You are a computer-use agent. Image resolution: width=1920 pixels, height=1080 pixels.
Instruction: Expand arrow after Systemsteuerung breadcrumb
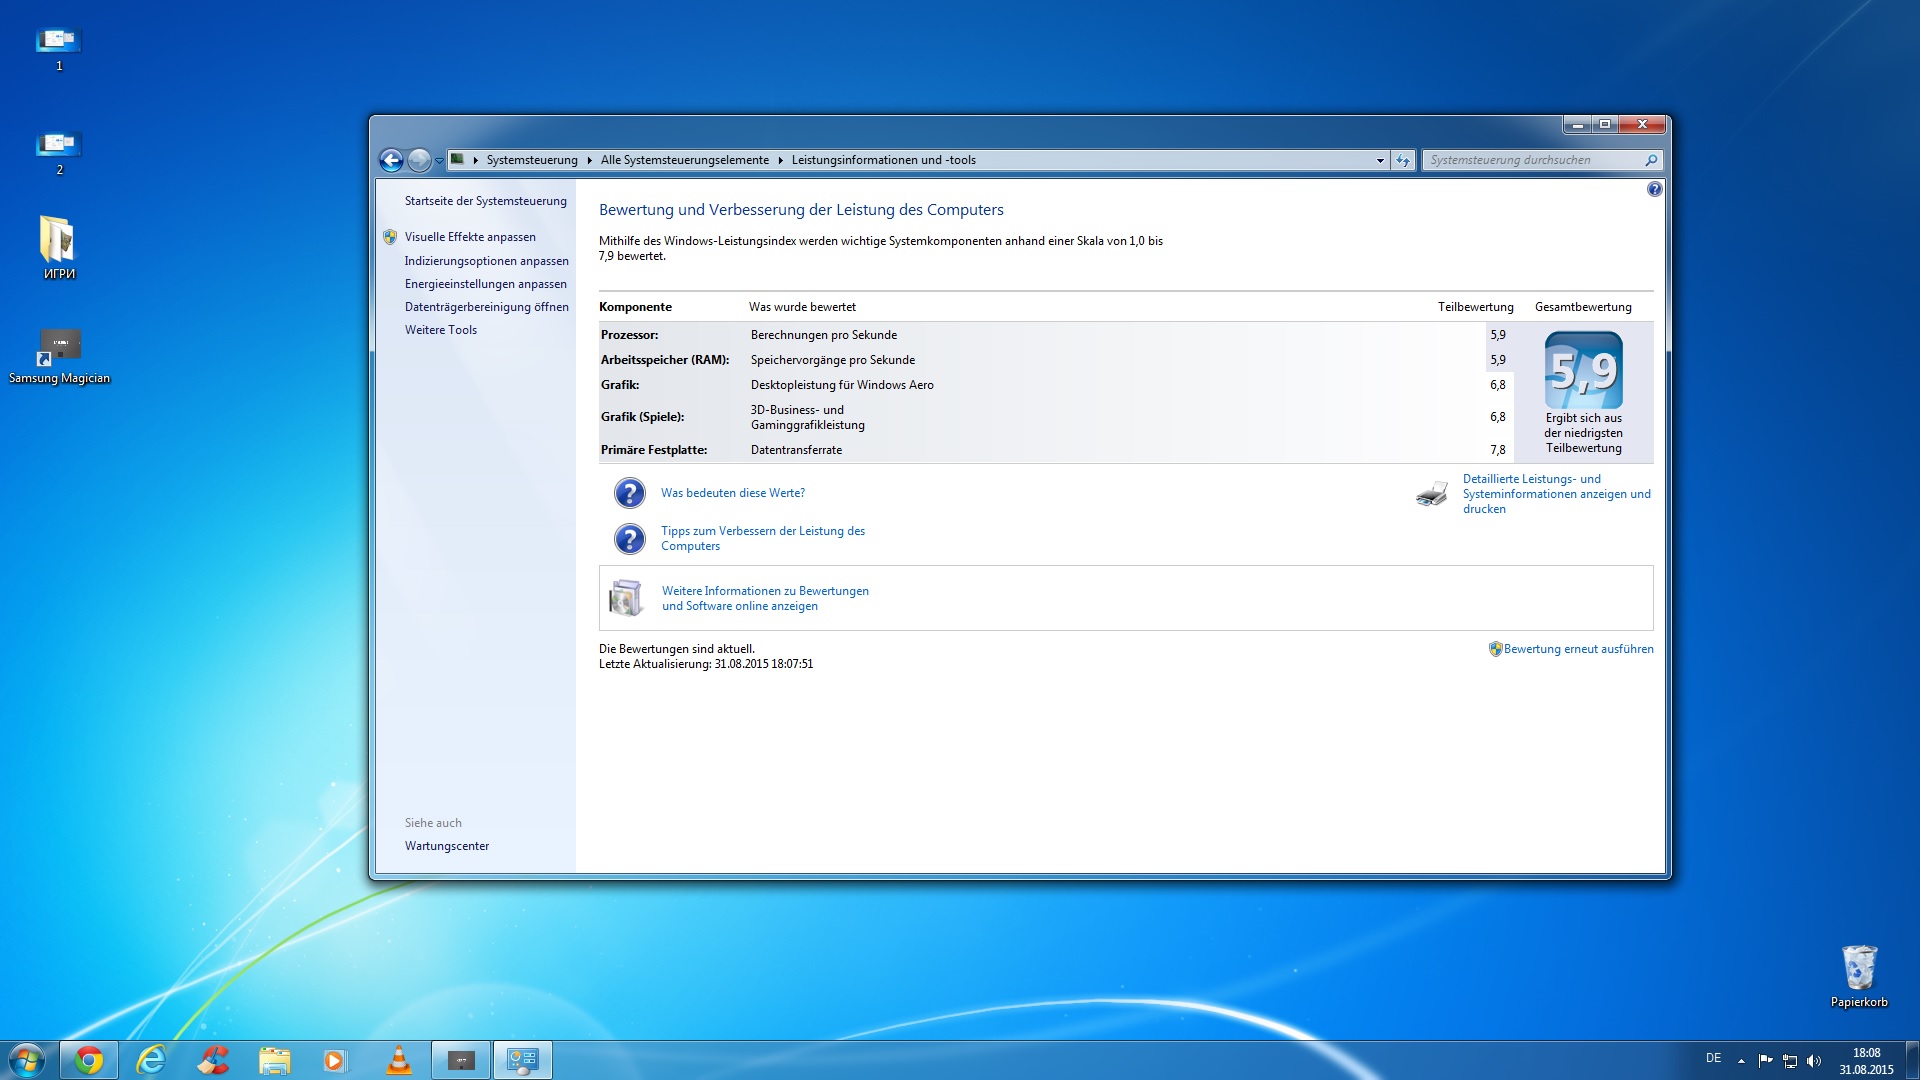pos(590,160)
